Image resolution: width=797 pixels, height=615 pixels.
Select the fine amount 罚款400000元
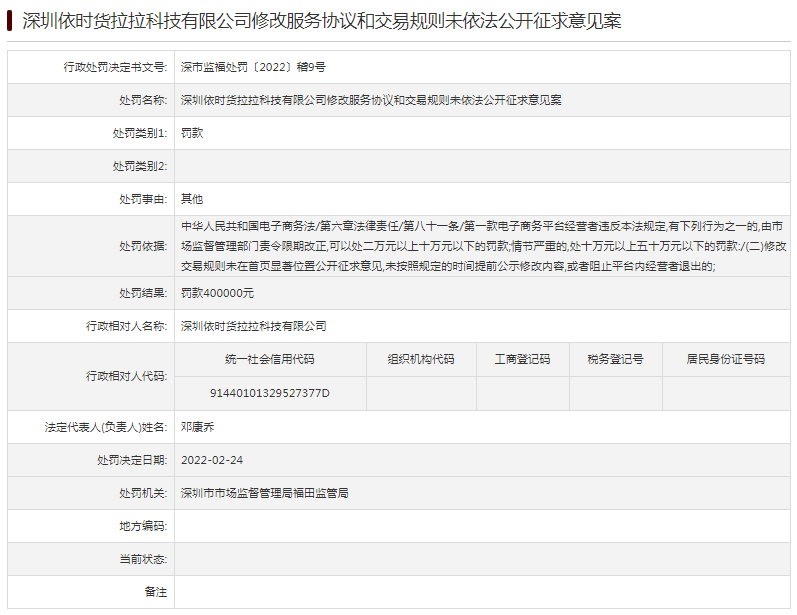(x=217, y=293)
